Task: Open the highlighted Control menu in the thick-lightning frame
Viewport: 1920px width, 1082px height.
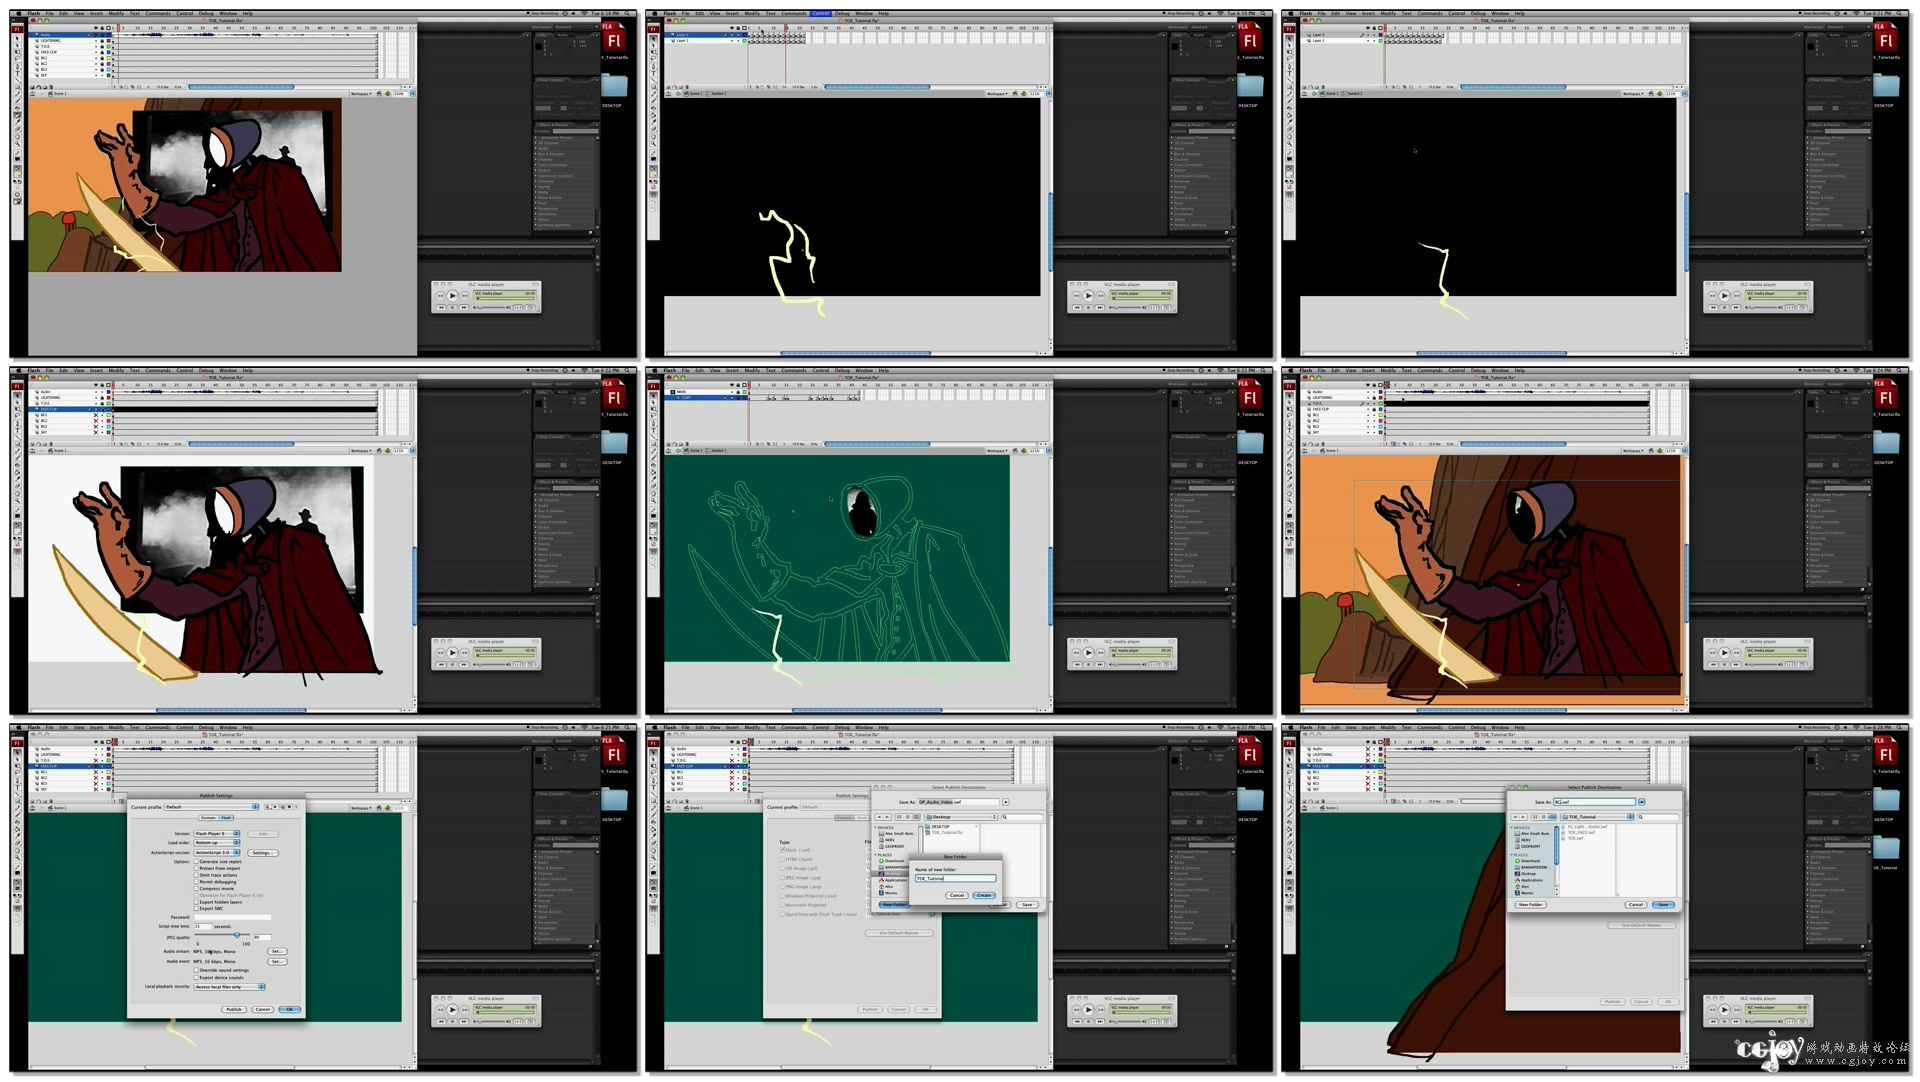Action: tap(821, 13)
